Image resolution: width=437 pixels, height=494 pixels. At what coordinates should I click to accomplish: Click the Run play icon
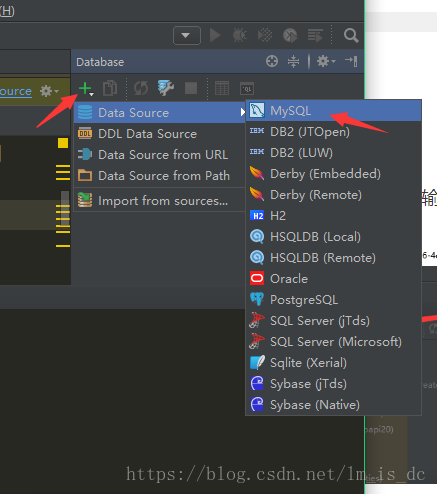[x=215, y=35]
